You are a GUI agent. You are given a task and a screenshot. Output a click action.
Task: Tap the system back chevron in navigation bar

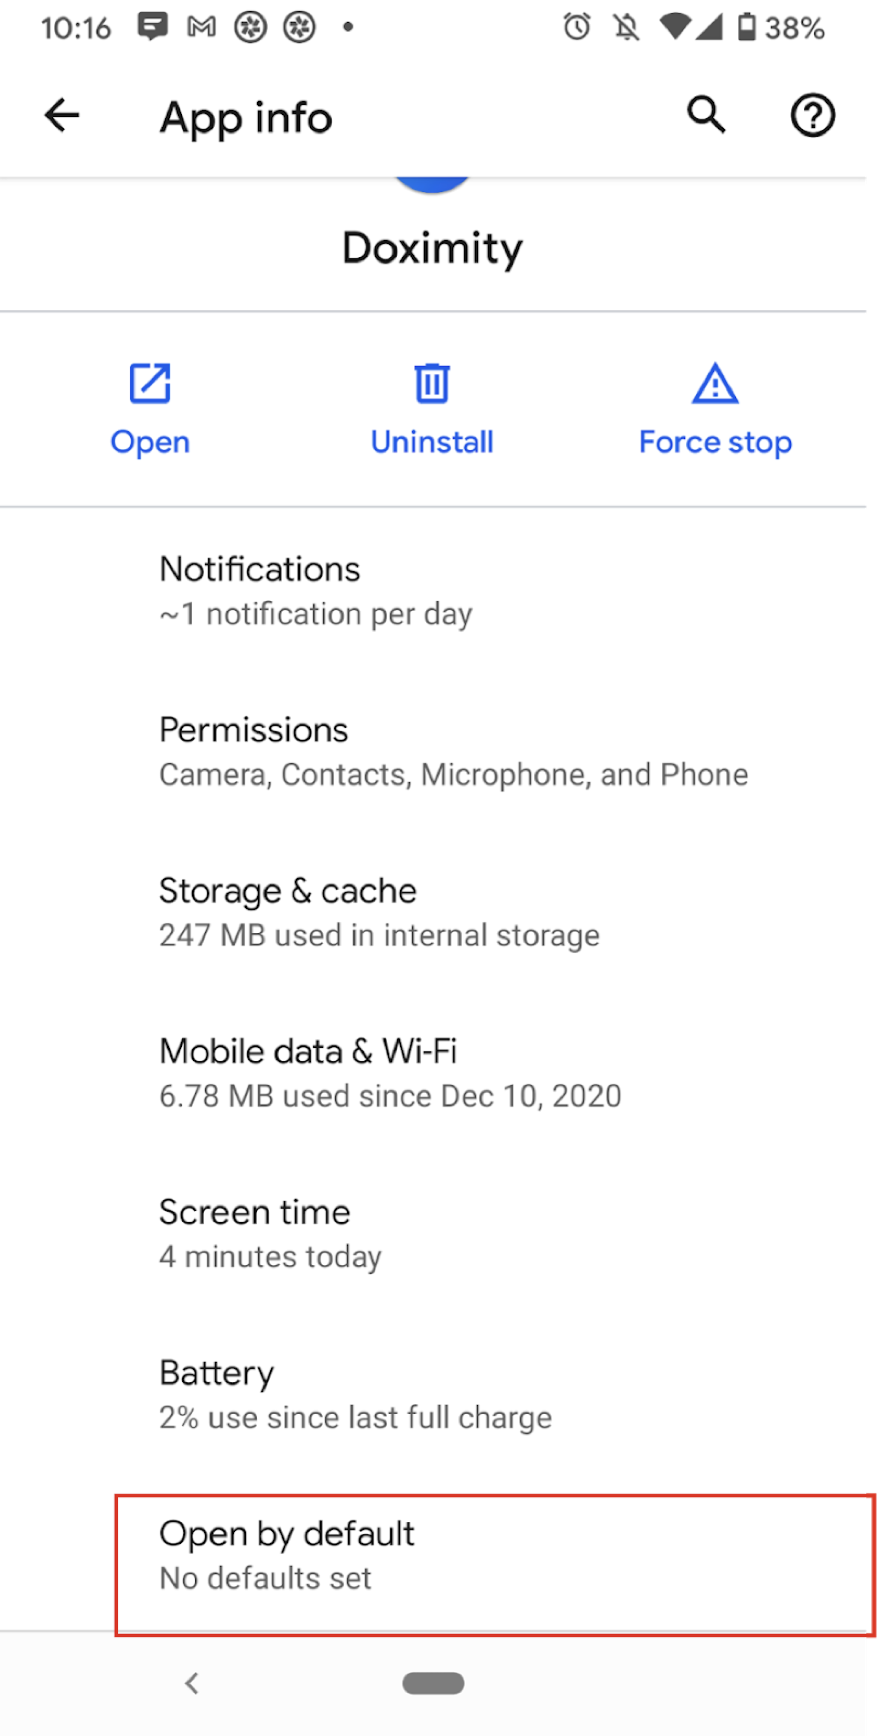click(x=192, y=1683)
